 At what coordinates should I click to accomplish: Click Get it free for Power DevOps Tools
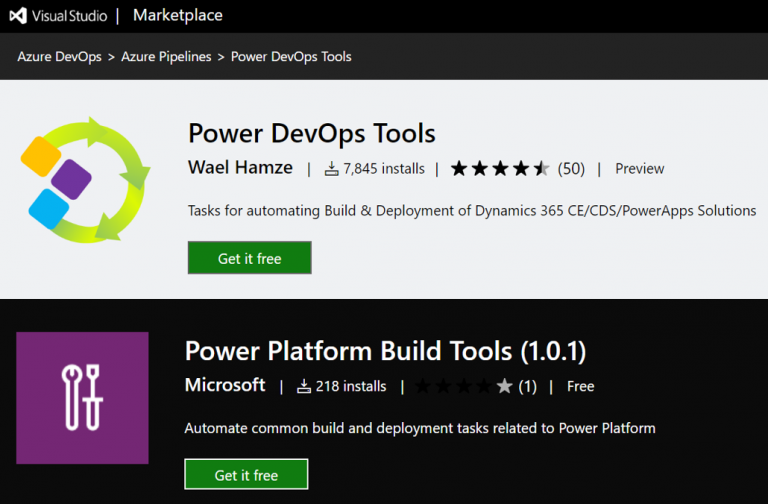click(250, 258)
